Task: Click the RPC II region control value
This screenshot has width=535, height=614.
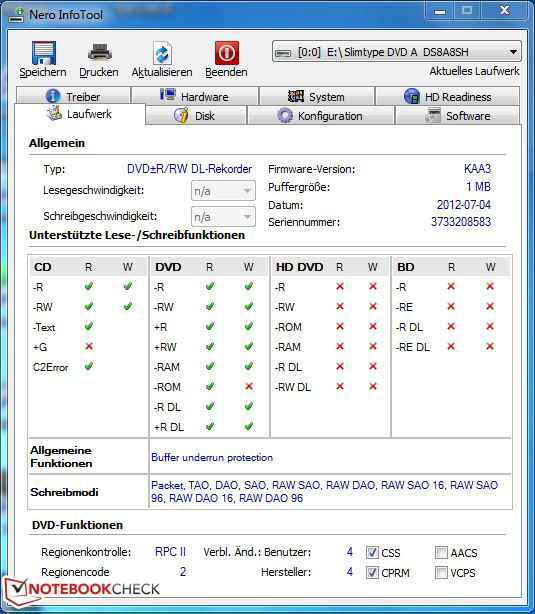Action: pyautogui.click(x=170, y=552)
